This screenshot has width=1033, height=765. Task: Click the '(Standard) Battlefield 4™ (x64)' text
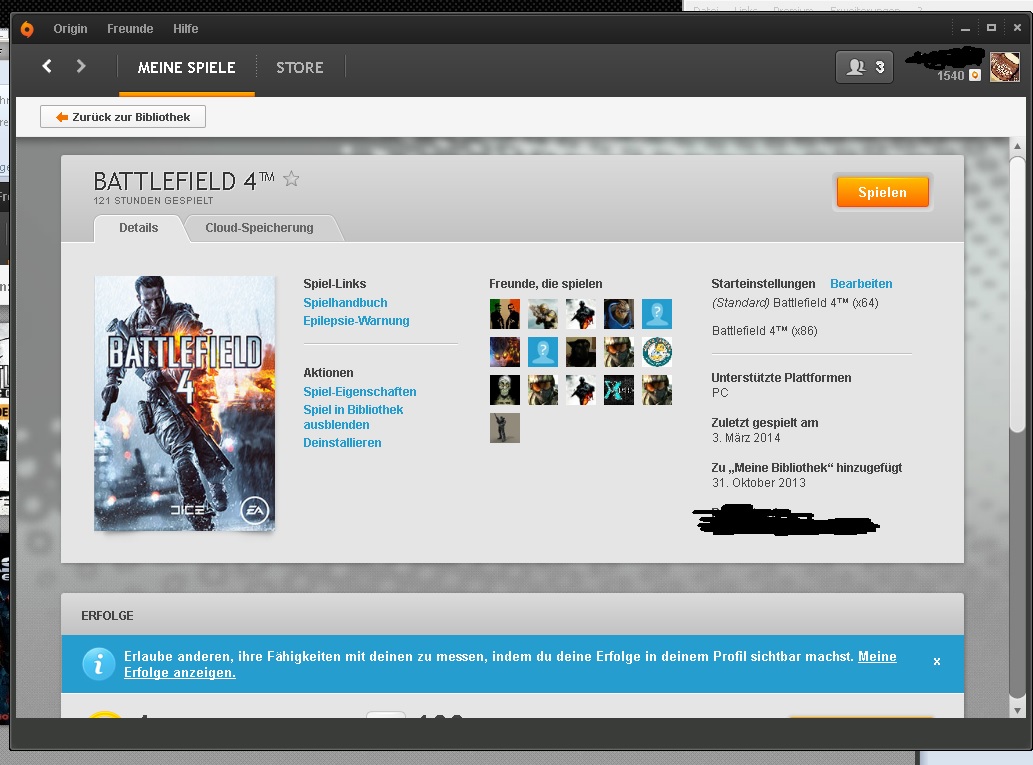coord(795,303)
